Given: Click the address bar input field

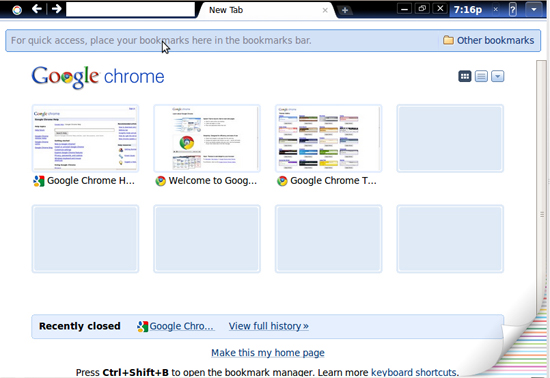Looking at the screenshot, I should tap(130, 9).
